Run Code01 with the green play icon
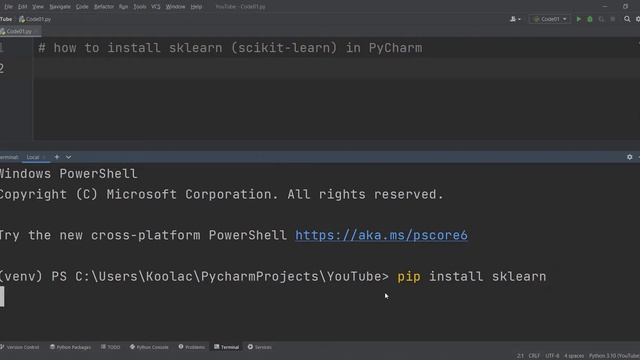 pyautogui.click(x=578, y=19)
